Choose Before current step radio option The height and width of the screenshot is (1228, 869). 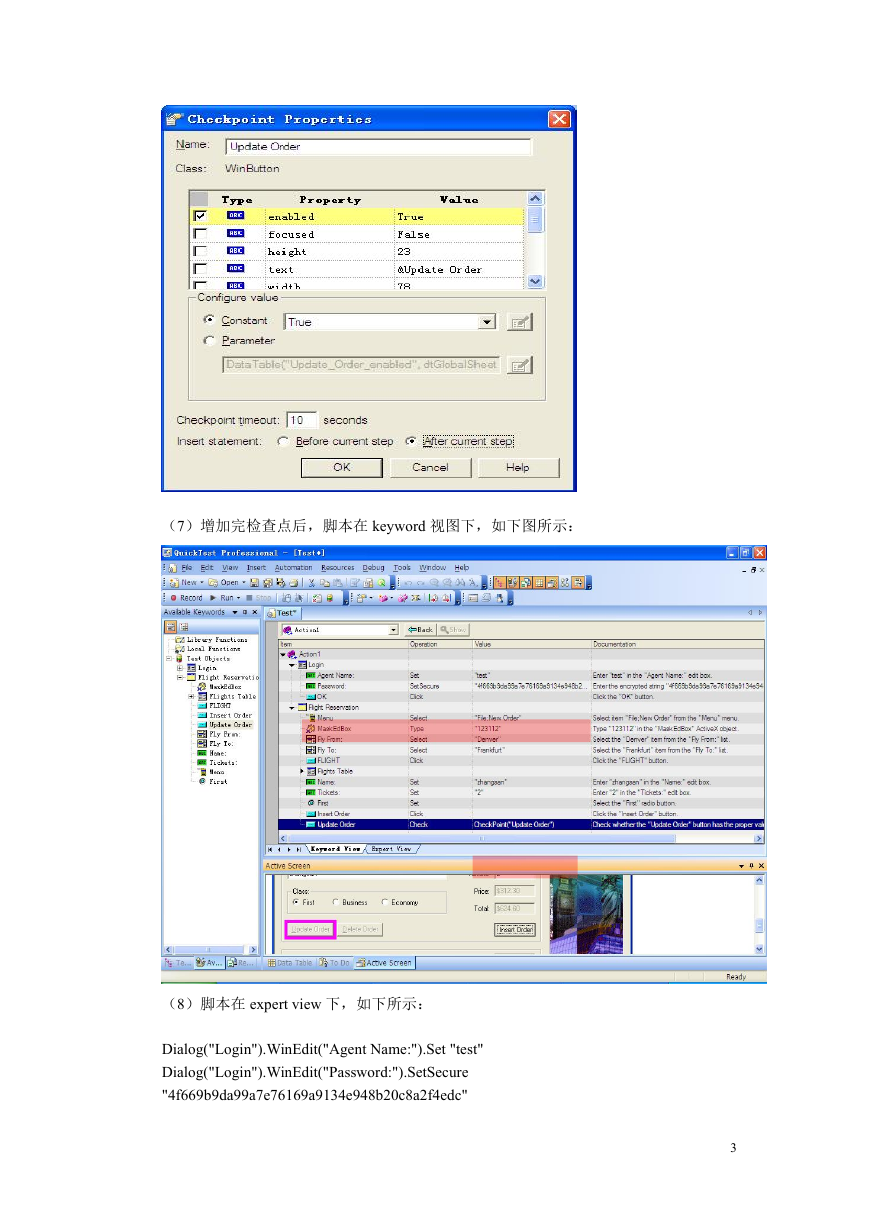283,441
